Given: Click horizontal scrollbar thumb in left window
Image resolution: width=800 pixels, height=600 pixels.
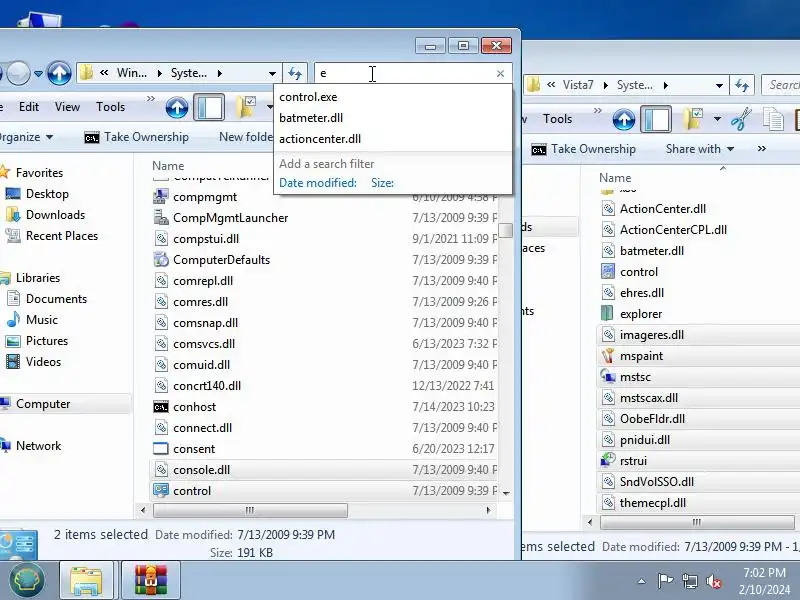Looking at the screenshot, I should [x=250, y=510].
